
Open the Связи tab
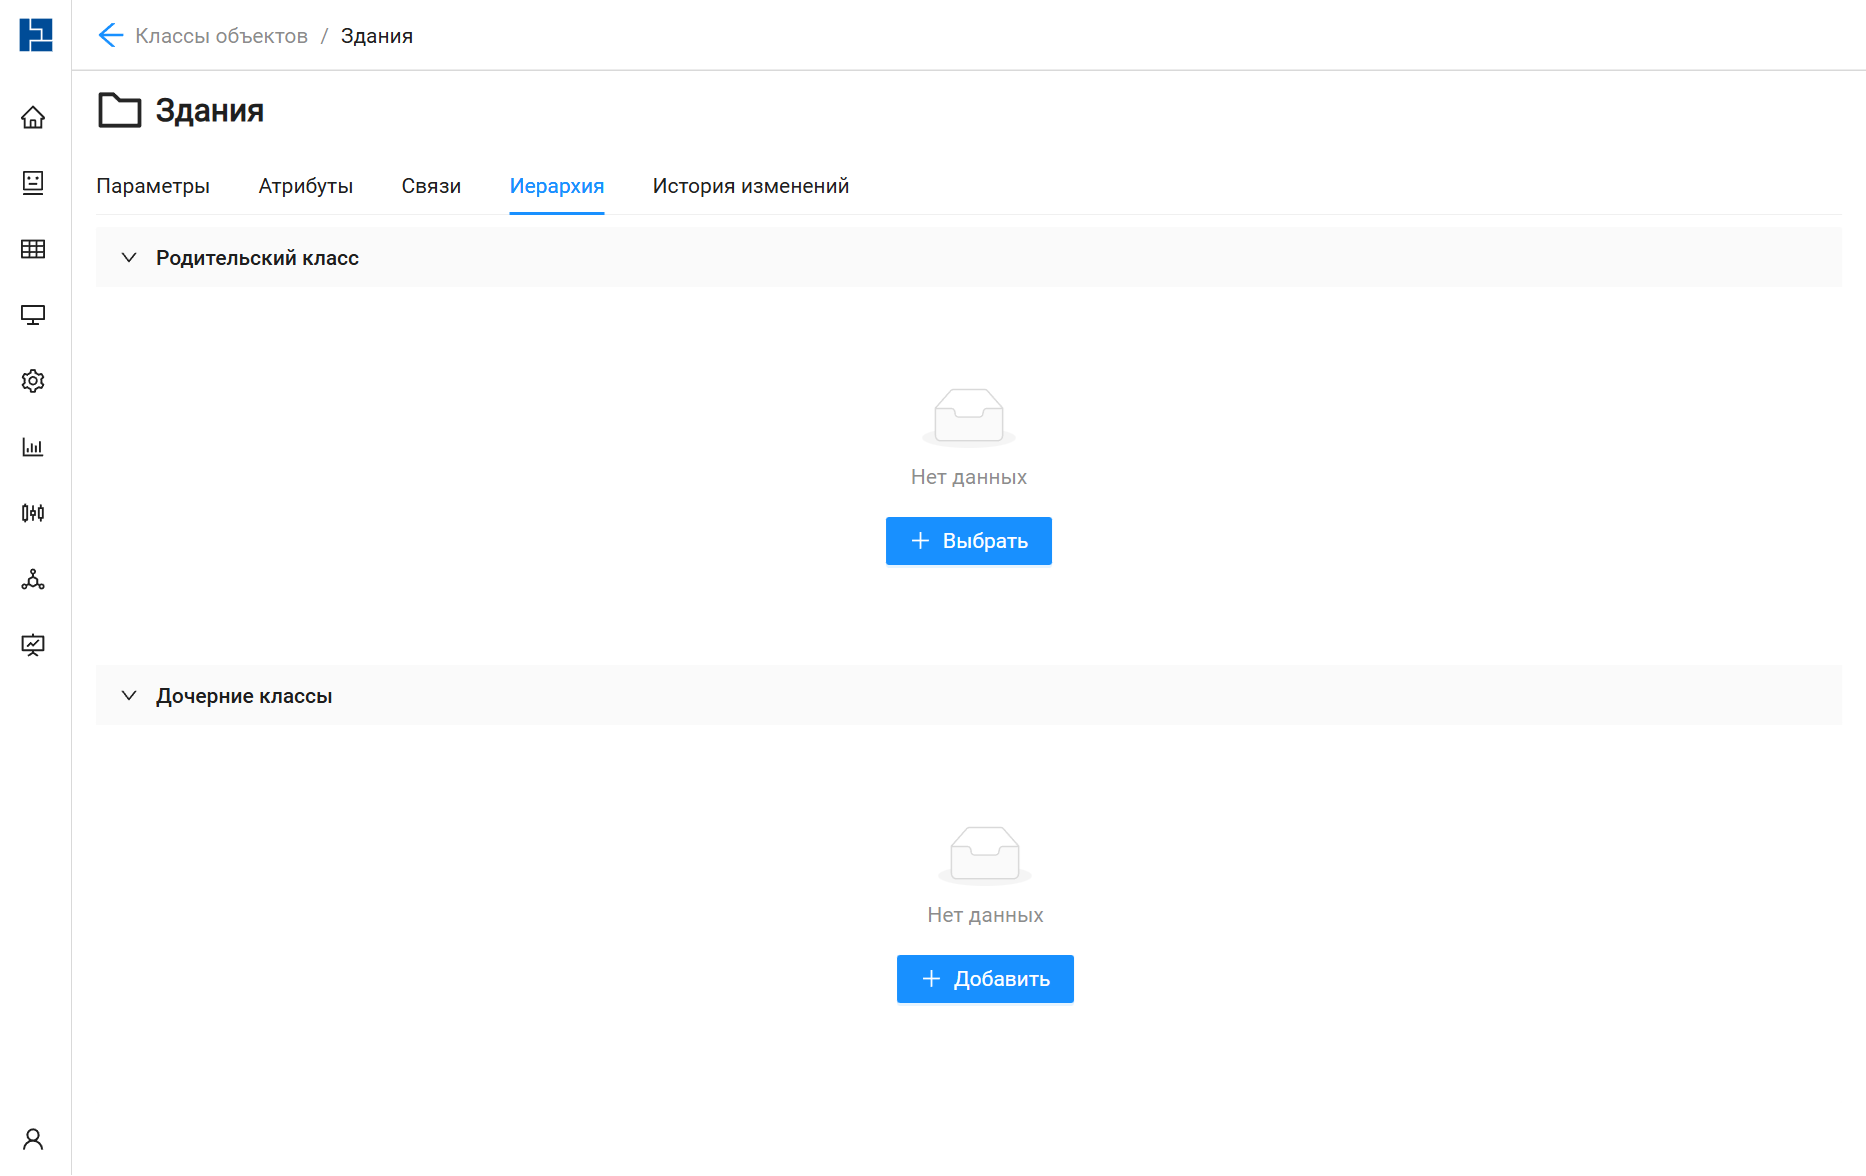pyautogui.click(x=431, y=186)
